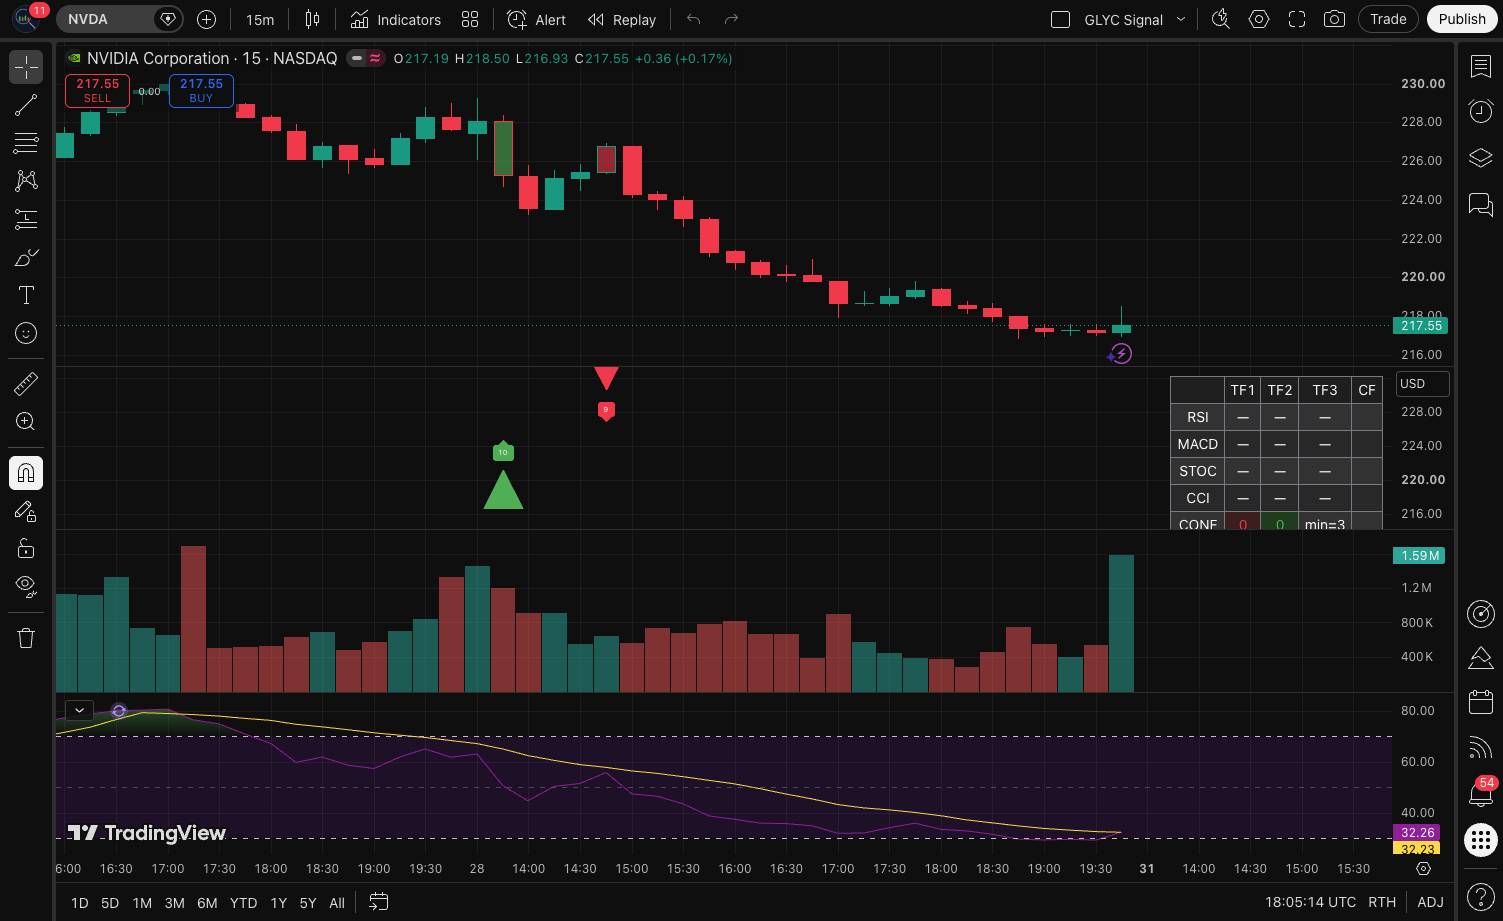Viewport: 1503px width, 921px height.
Task: Open timezone menu at 18:05:14 UTC
Action: point(1310,902)
